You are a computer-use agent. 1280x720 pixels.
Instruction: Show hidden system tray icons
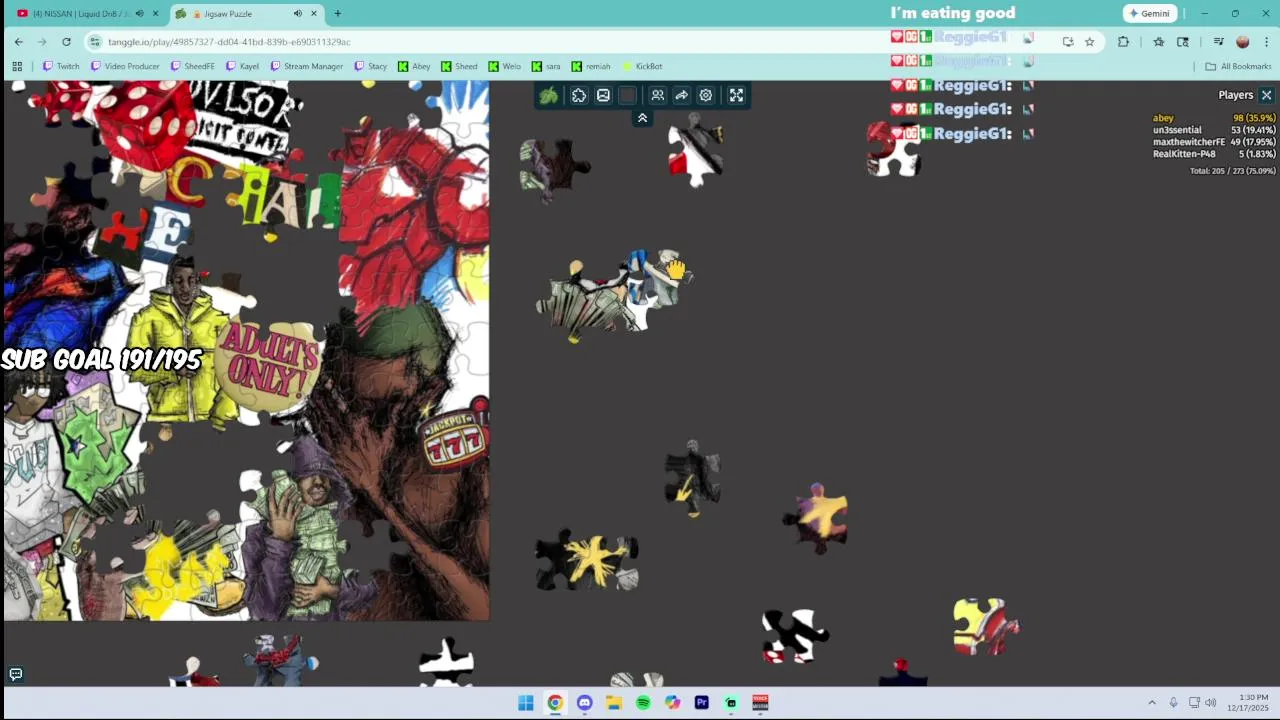(x=1151, y=703)
